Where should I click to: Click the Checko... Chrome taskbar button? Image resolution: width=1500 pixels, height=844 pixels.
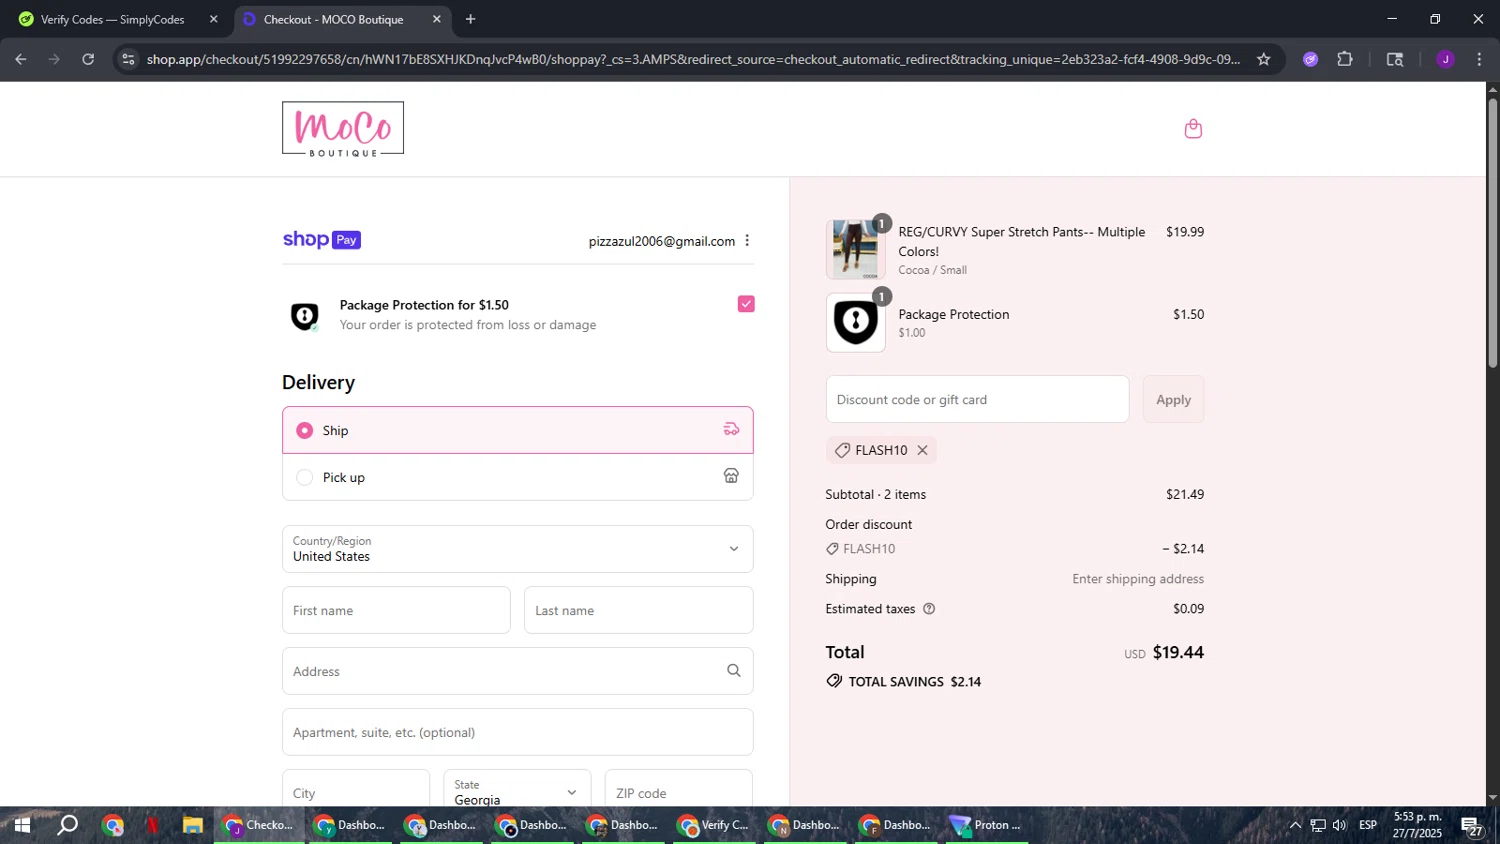[x=258, y=825]
